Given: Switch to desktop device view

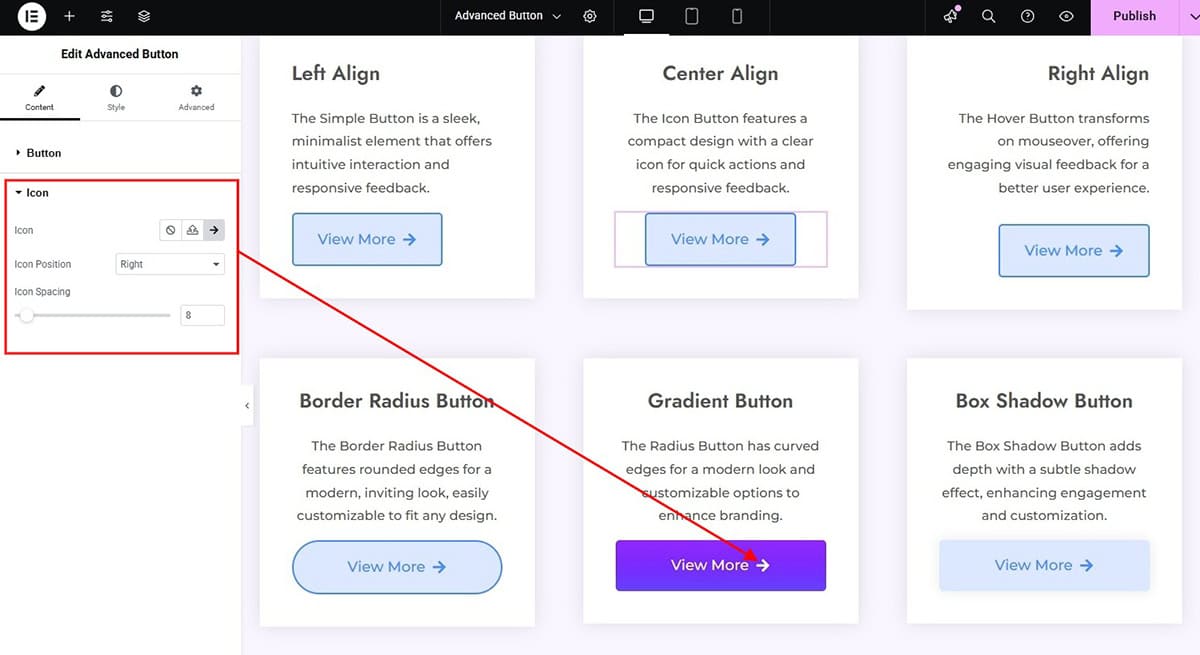Looking at the screenshot, I should tap(646, 16).
